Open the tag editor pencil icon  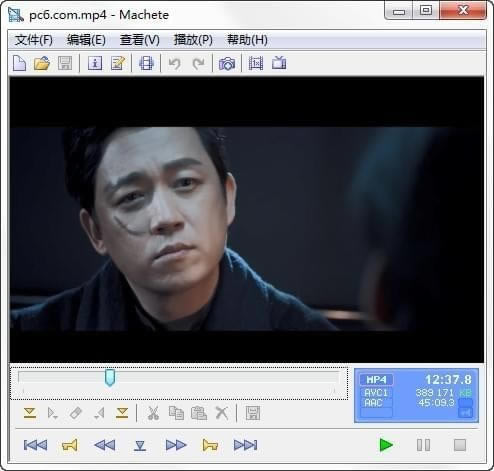tap(118, 63)
